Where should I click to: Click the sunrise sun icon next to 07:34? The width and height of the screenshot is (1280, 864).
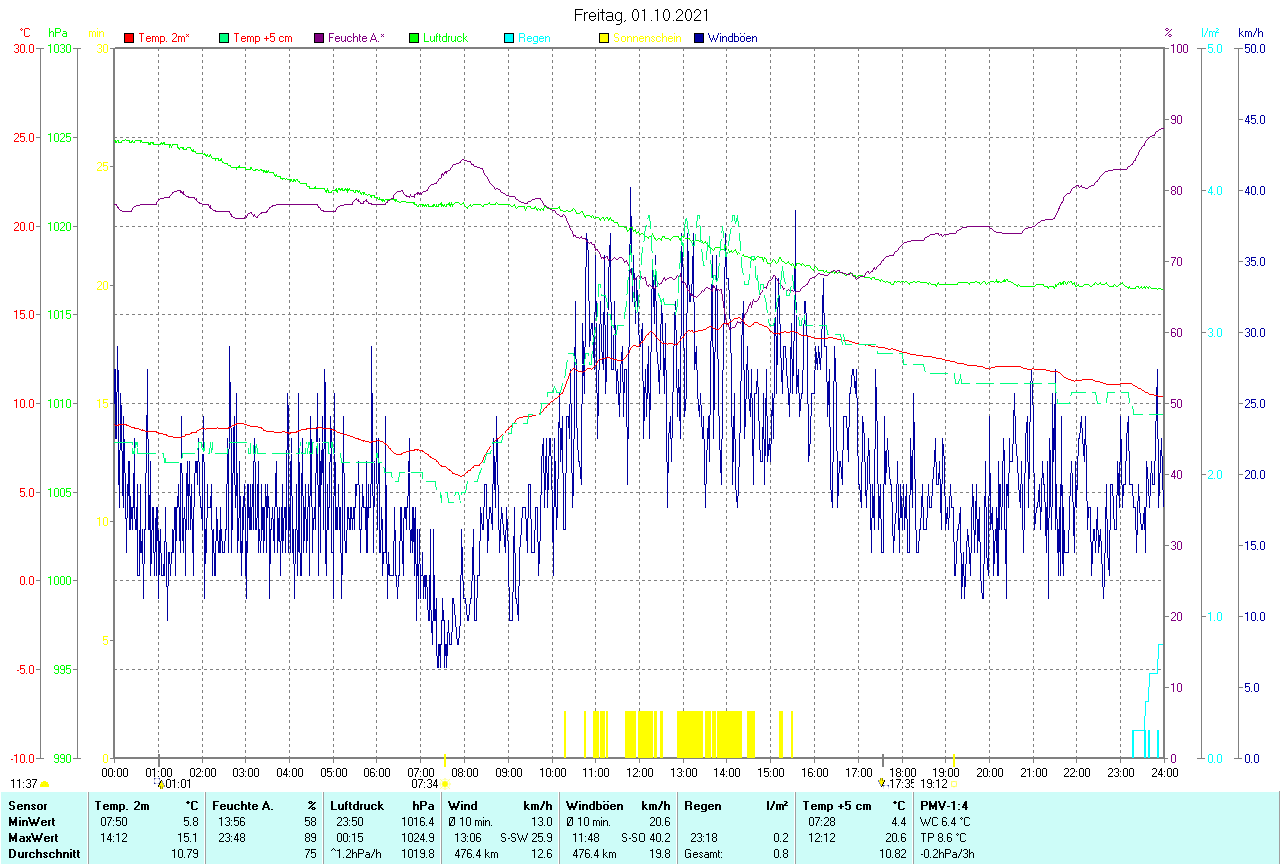[445, 785]
